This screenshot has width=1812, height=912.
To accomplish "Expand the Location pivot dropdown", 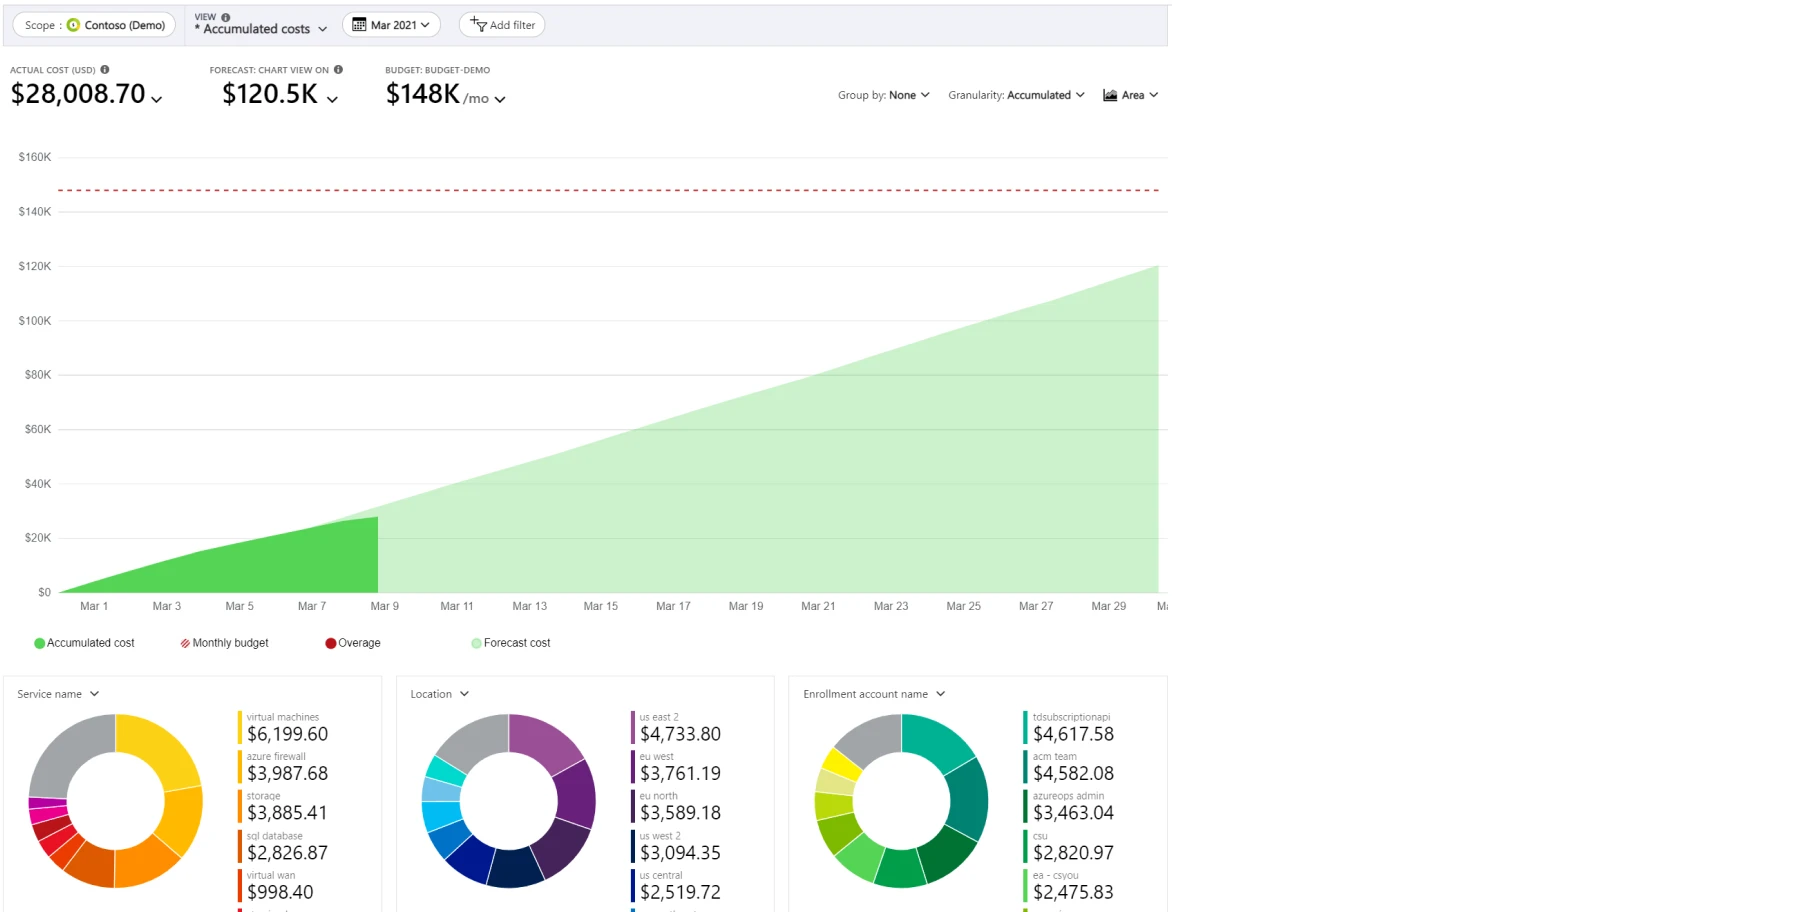I will click(439, 694).
